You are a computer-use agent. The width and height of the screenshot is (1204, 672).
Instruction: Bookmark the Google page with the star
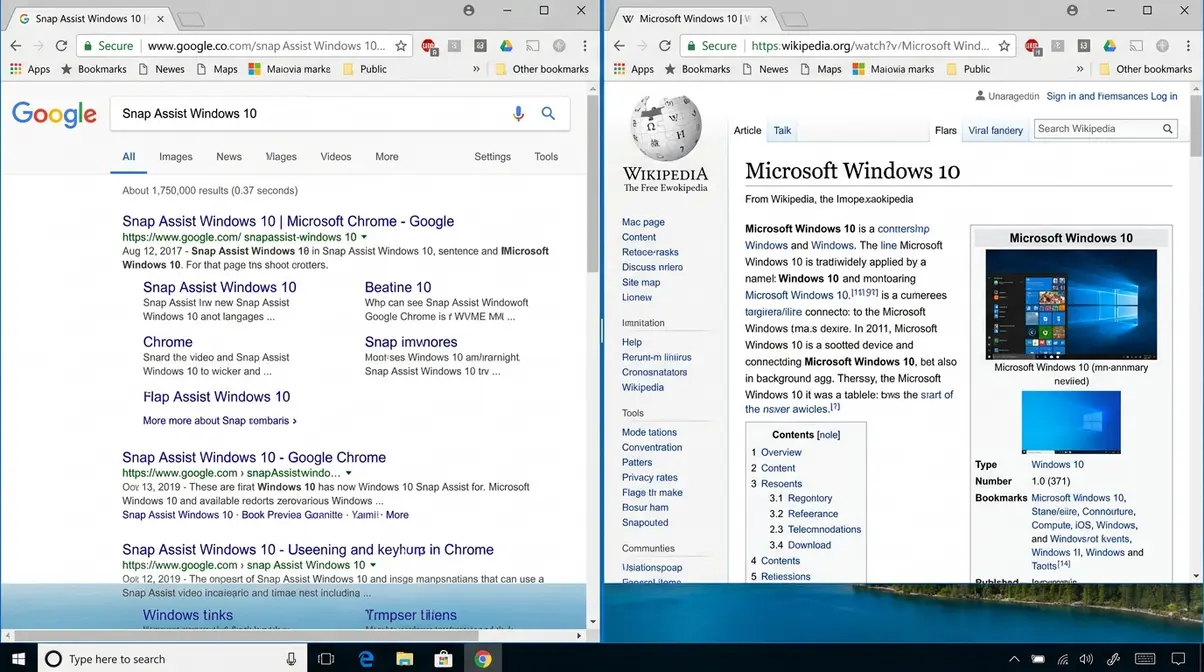pos(401,46)
